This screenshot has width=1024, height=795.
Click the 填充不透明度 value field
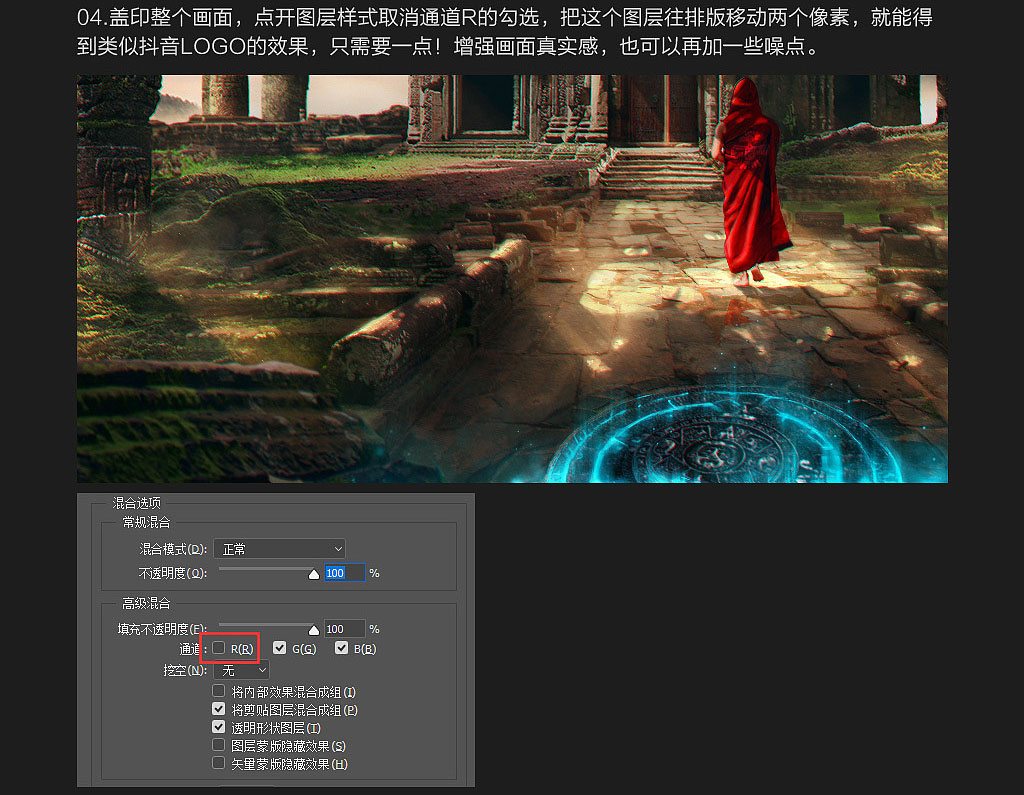click(x=344, y=628)
